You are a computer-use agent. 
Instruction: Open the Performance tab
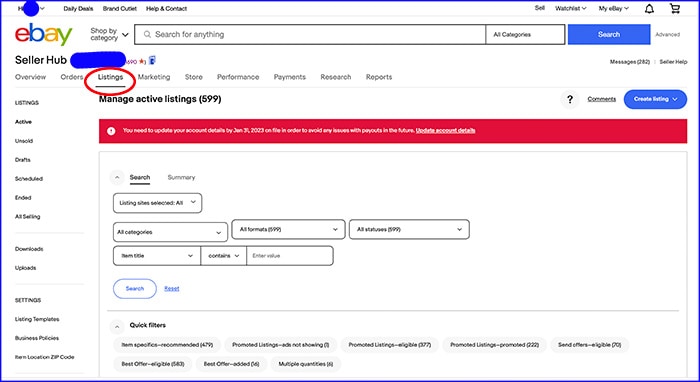[238, 77]
